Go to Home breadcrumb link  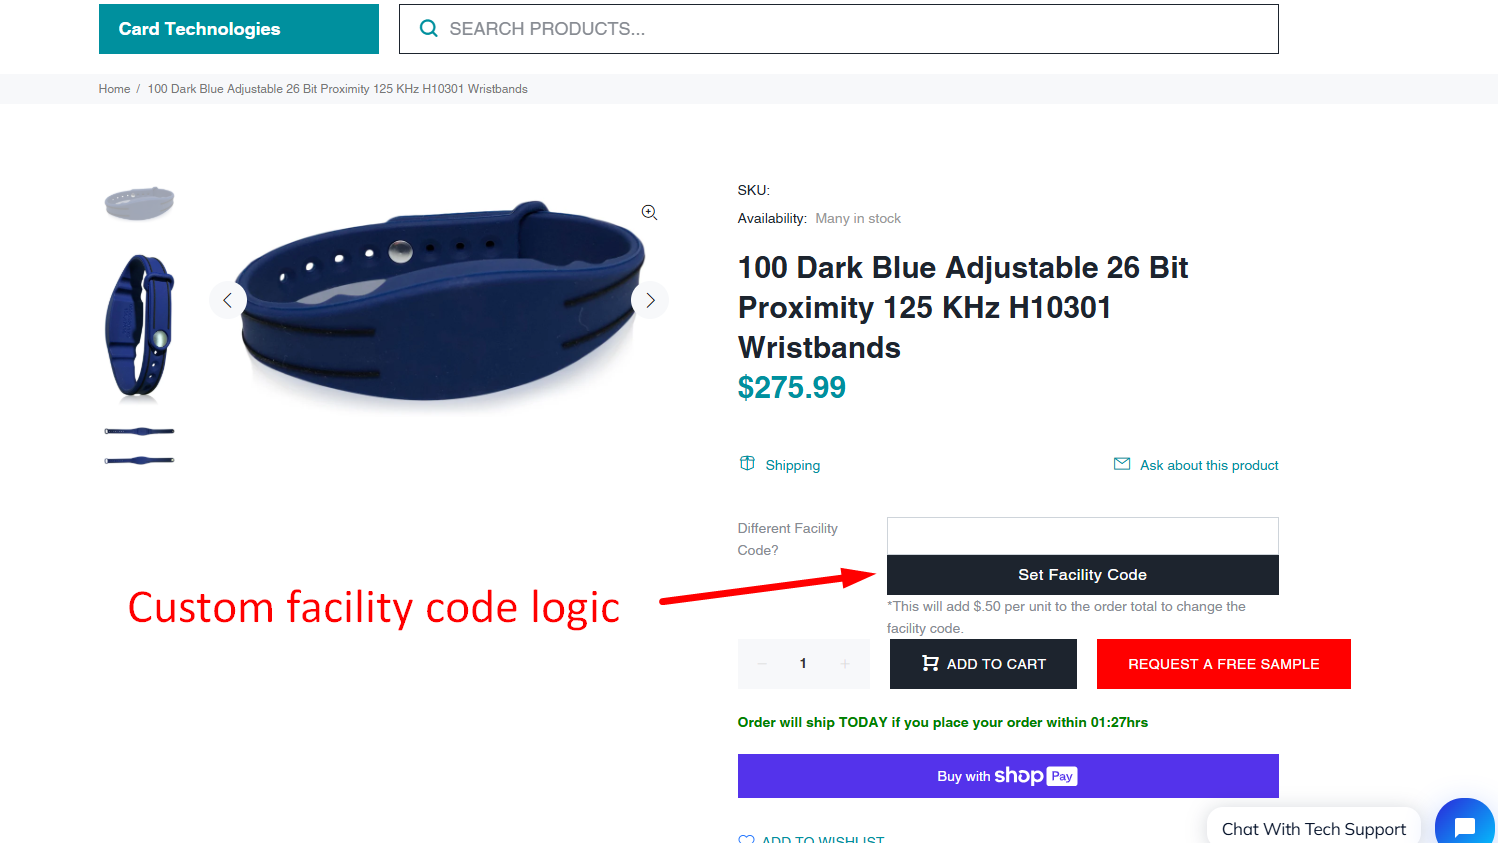tap(114, 89)
